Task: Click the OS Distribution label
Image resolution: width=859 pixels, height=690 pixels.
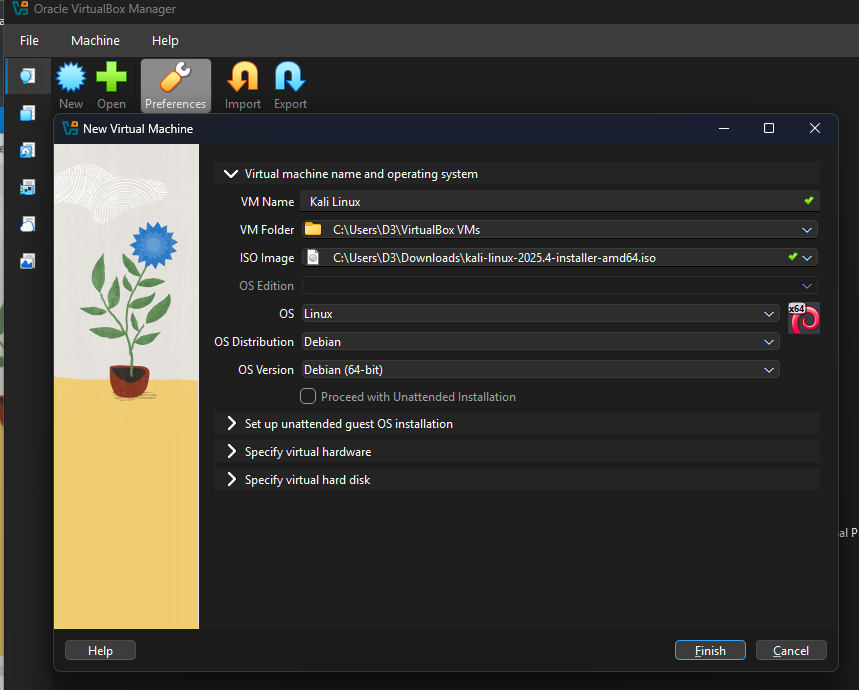Action: (254, 342)
